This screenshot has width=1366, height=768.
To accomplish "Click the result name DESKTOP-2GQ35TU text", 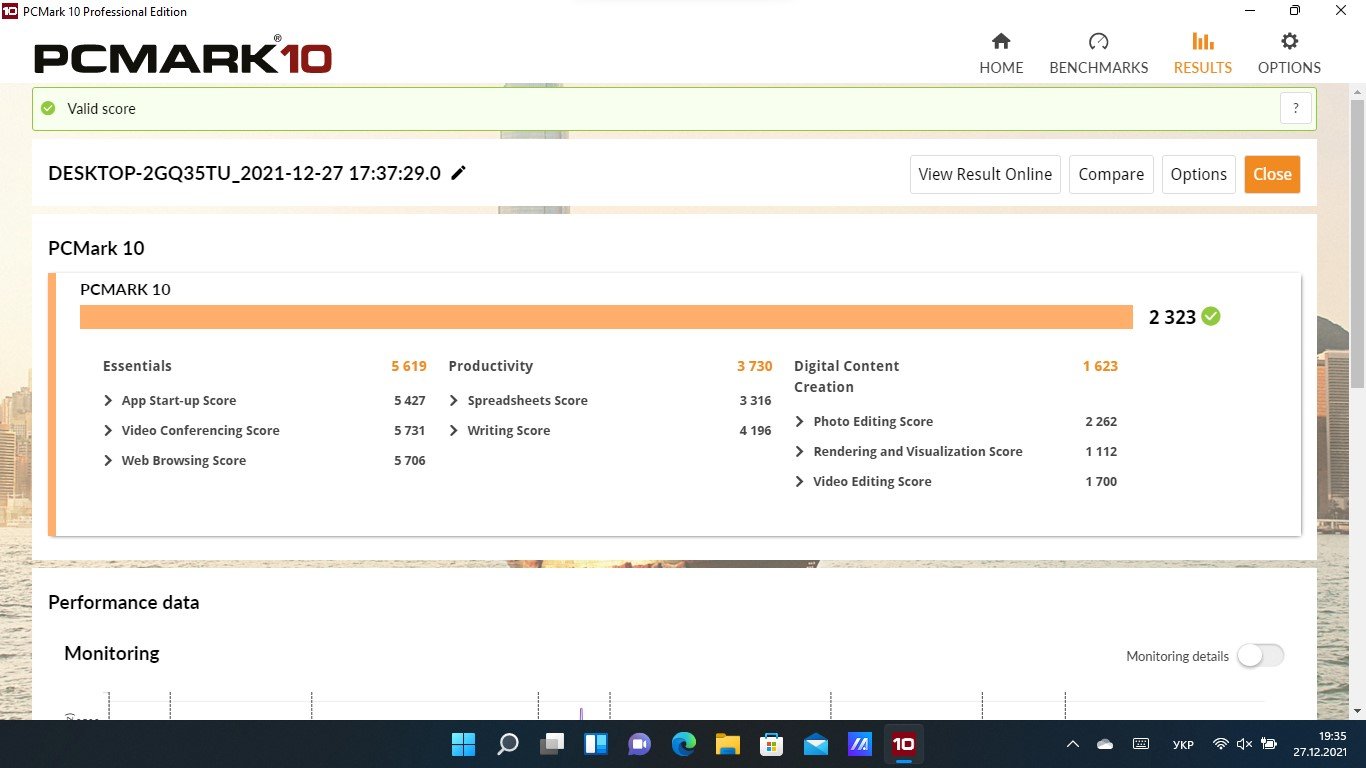I will [245, 173].
